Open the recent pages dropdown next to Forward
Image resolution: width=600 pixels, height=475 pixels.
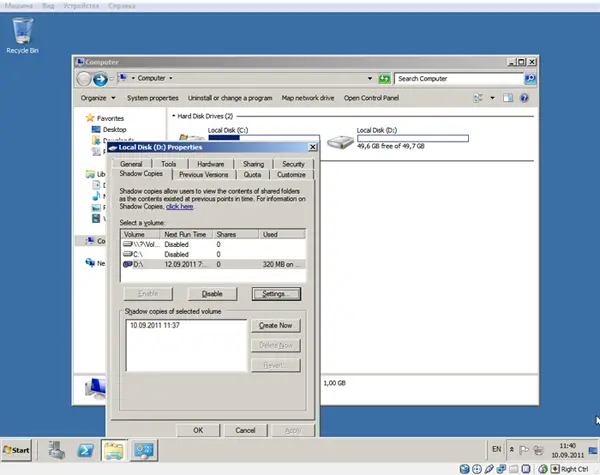point(111,79)
